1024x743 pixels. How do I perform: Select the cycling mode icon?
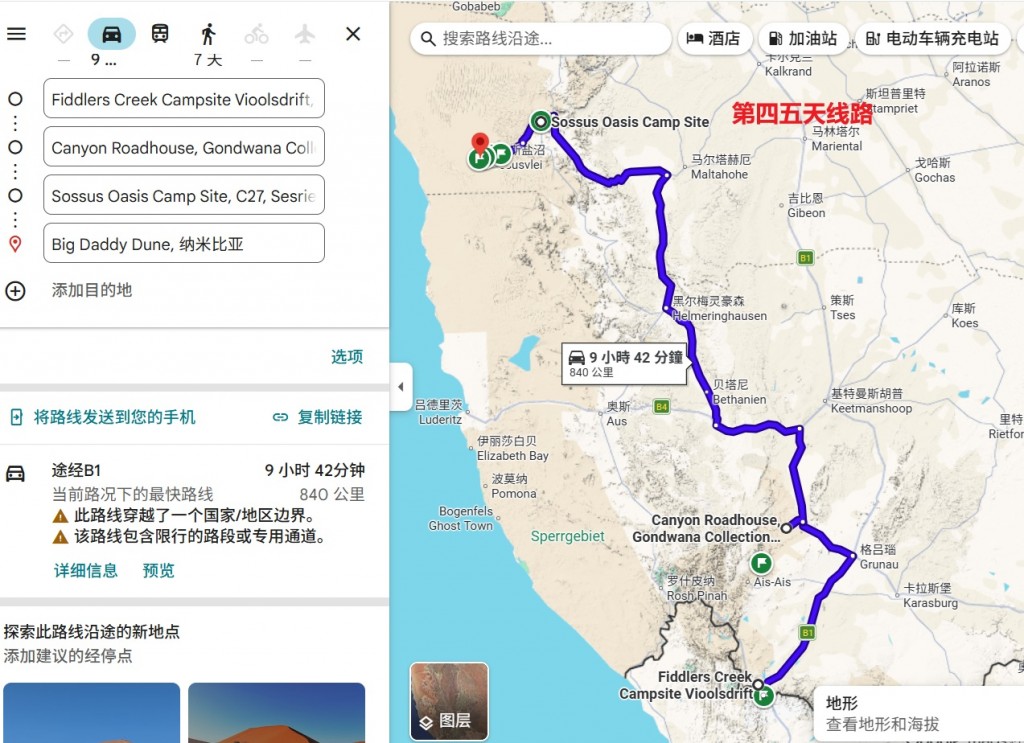[x=257, y=34]
